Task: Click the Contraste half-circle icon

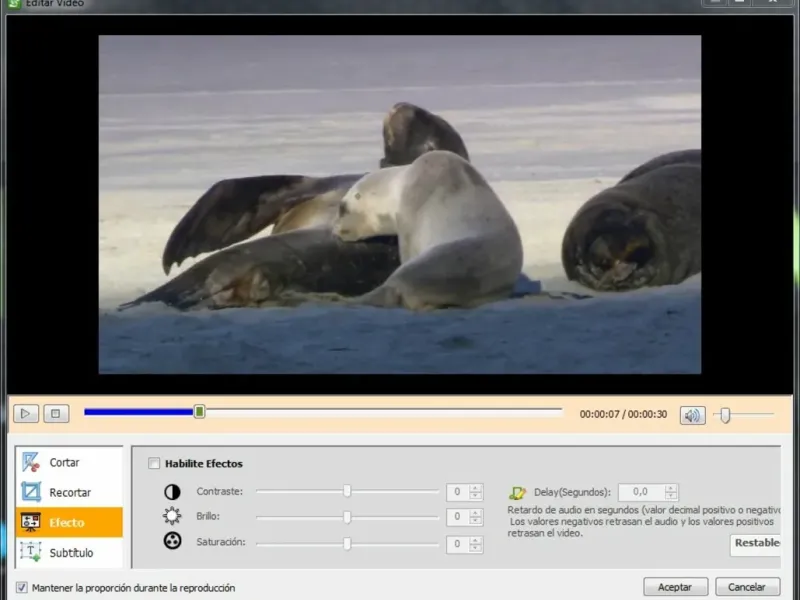Action: [x=172, y=492]
